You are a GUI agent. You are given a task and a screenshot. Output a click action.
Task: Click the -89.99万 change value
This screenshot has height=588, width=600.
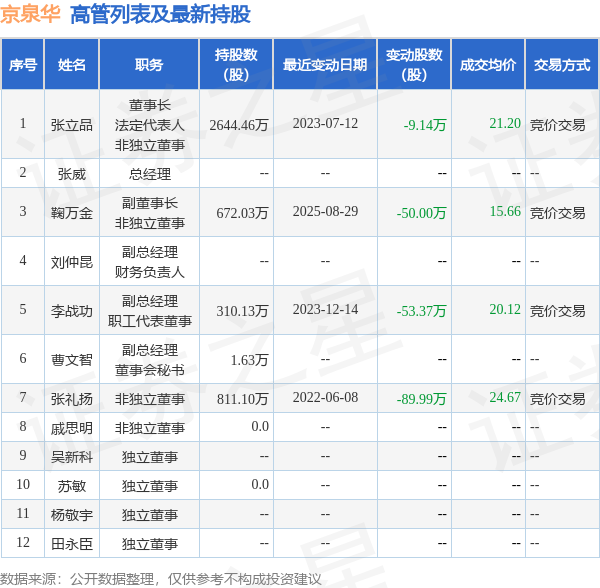click(x=421, y=398)
